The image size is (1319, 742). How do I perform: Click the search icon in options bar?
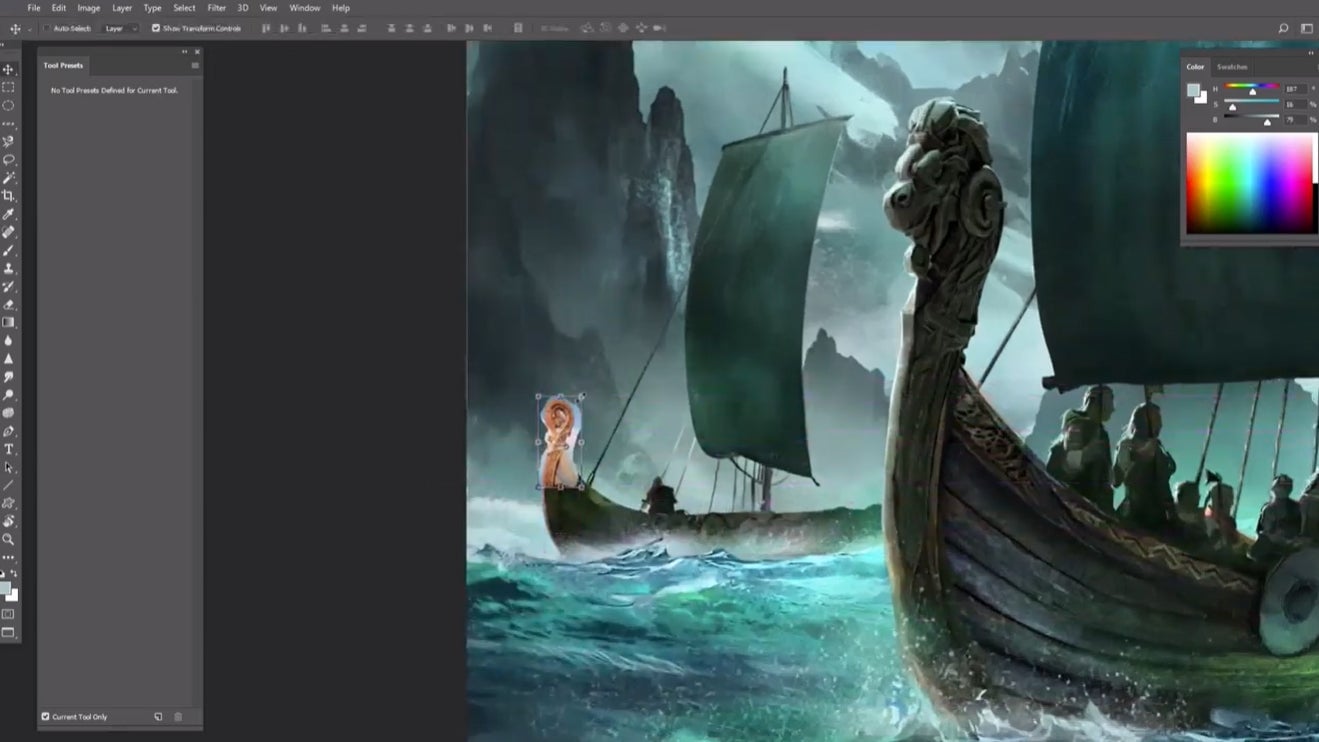tap(1283, 28)
